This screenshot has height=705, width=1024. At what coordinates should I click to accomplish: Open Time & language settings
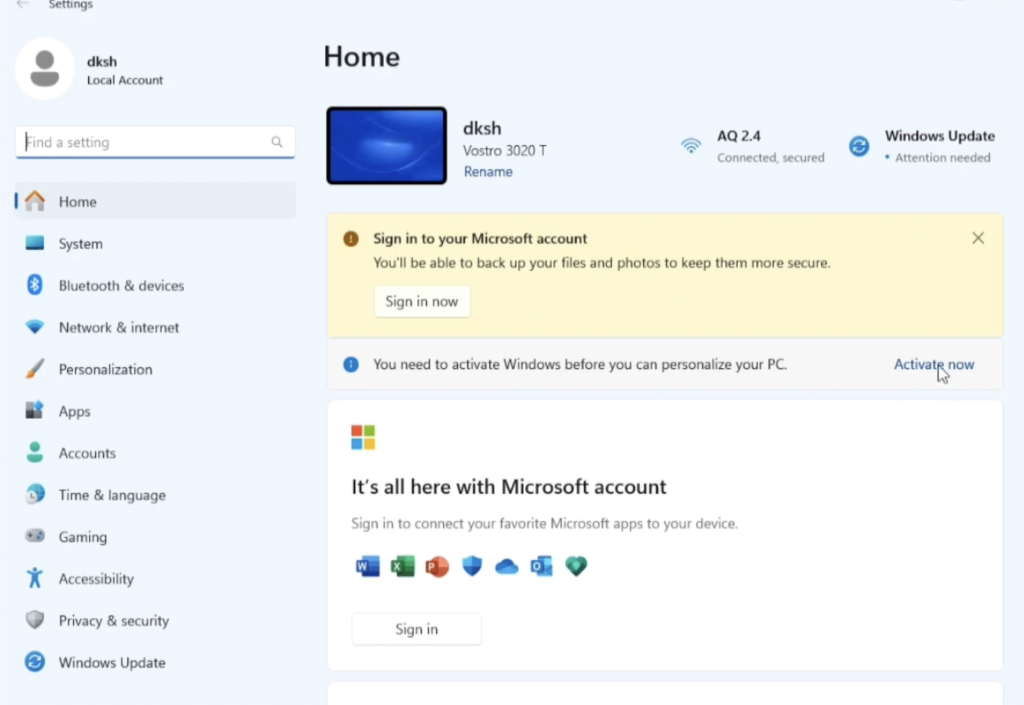pyautogui.click(x=112, y=495)
